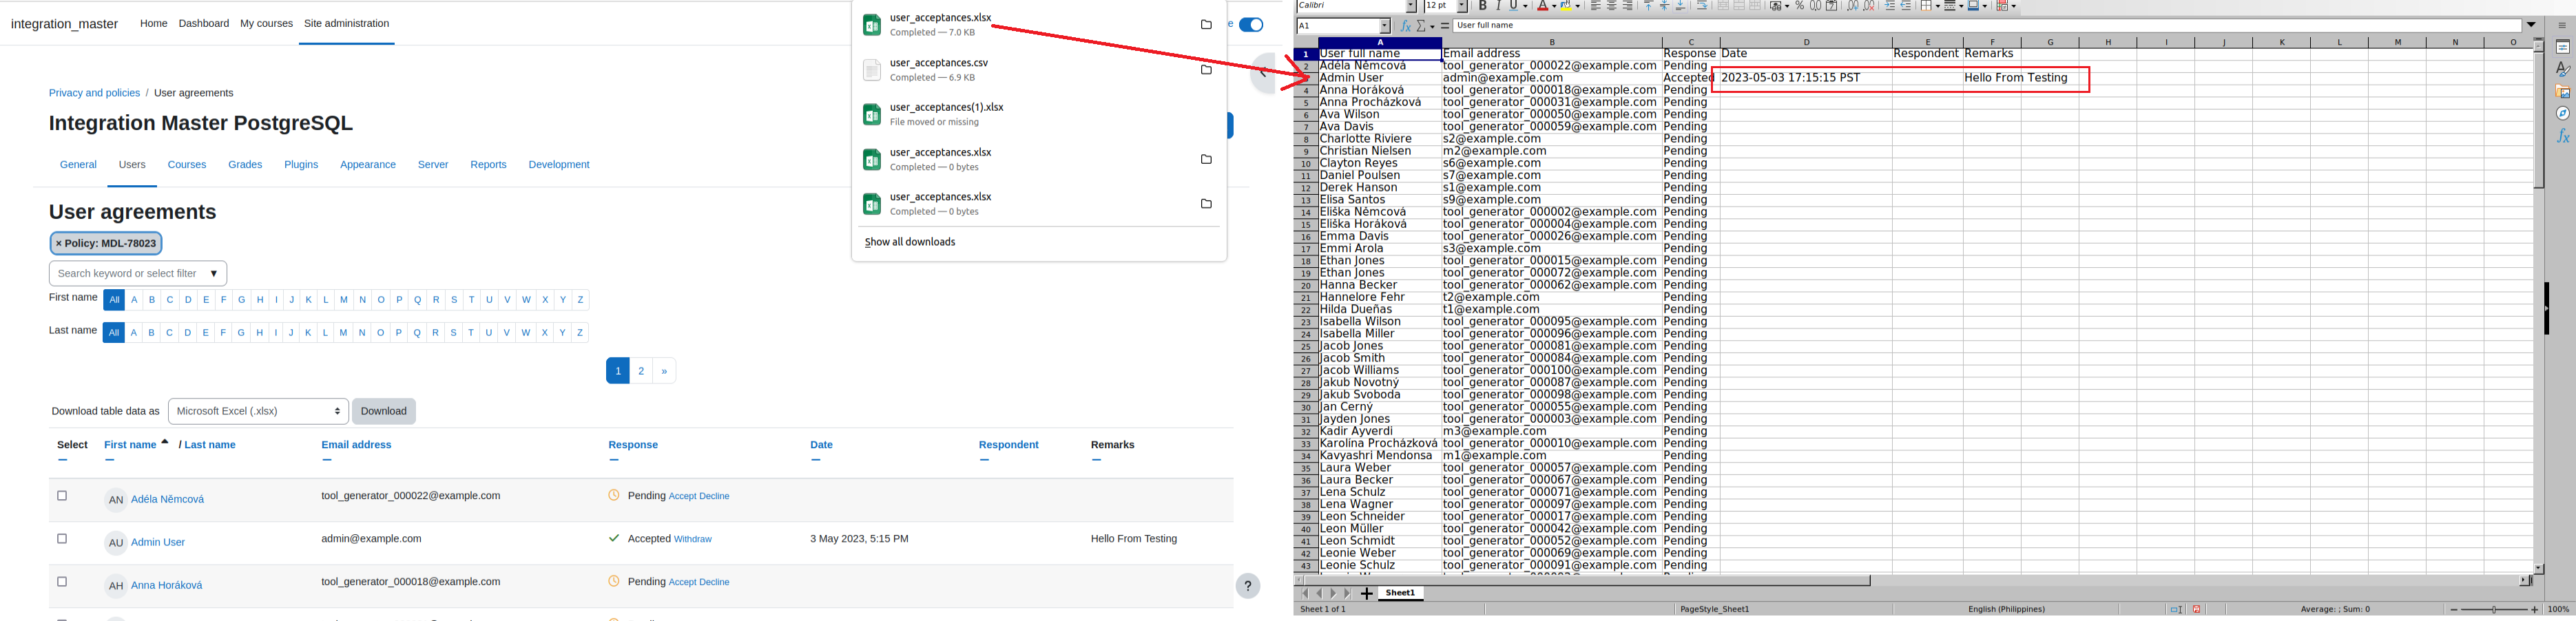Viewport: 2576px width, 621px height.
Task: Open the help question-mark button
Action: tap(1248, 586)
